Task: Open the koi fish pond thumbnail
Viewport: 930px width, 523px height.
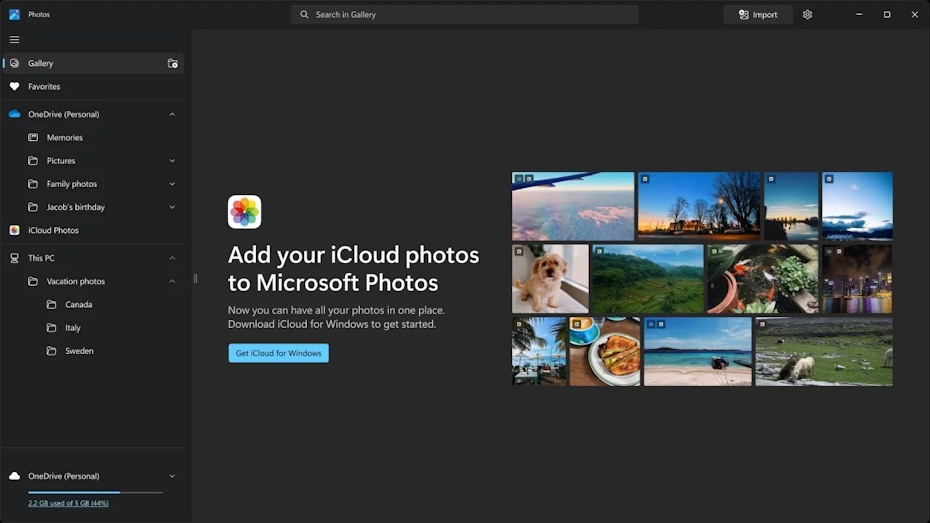Action: coord(762,279)
